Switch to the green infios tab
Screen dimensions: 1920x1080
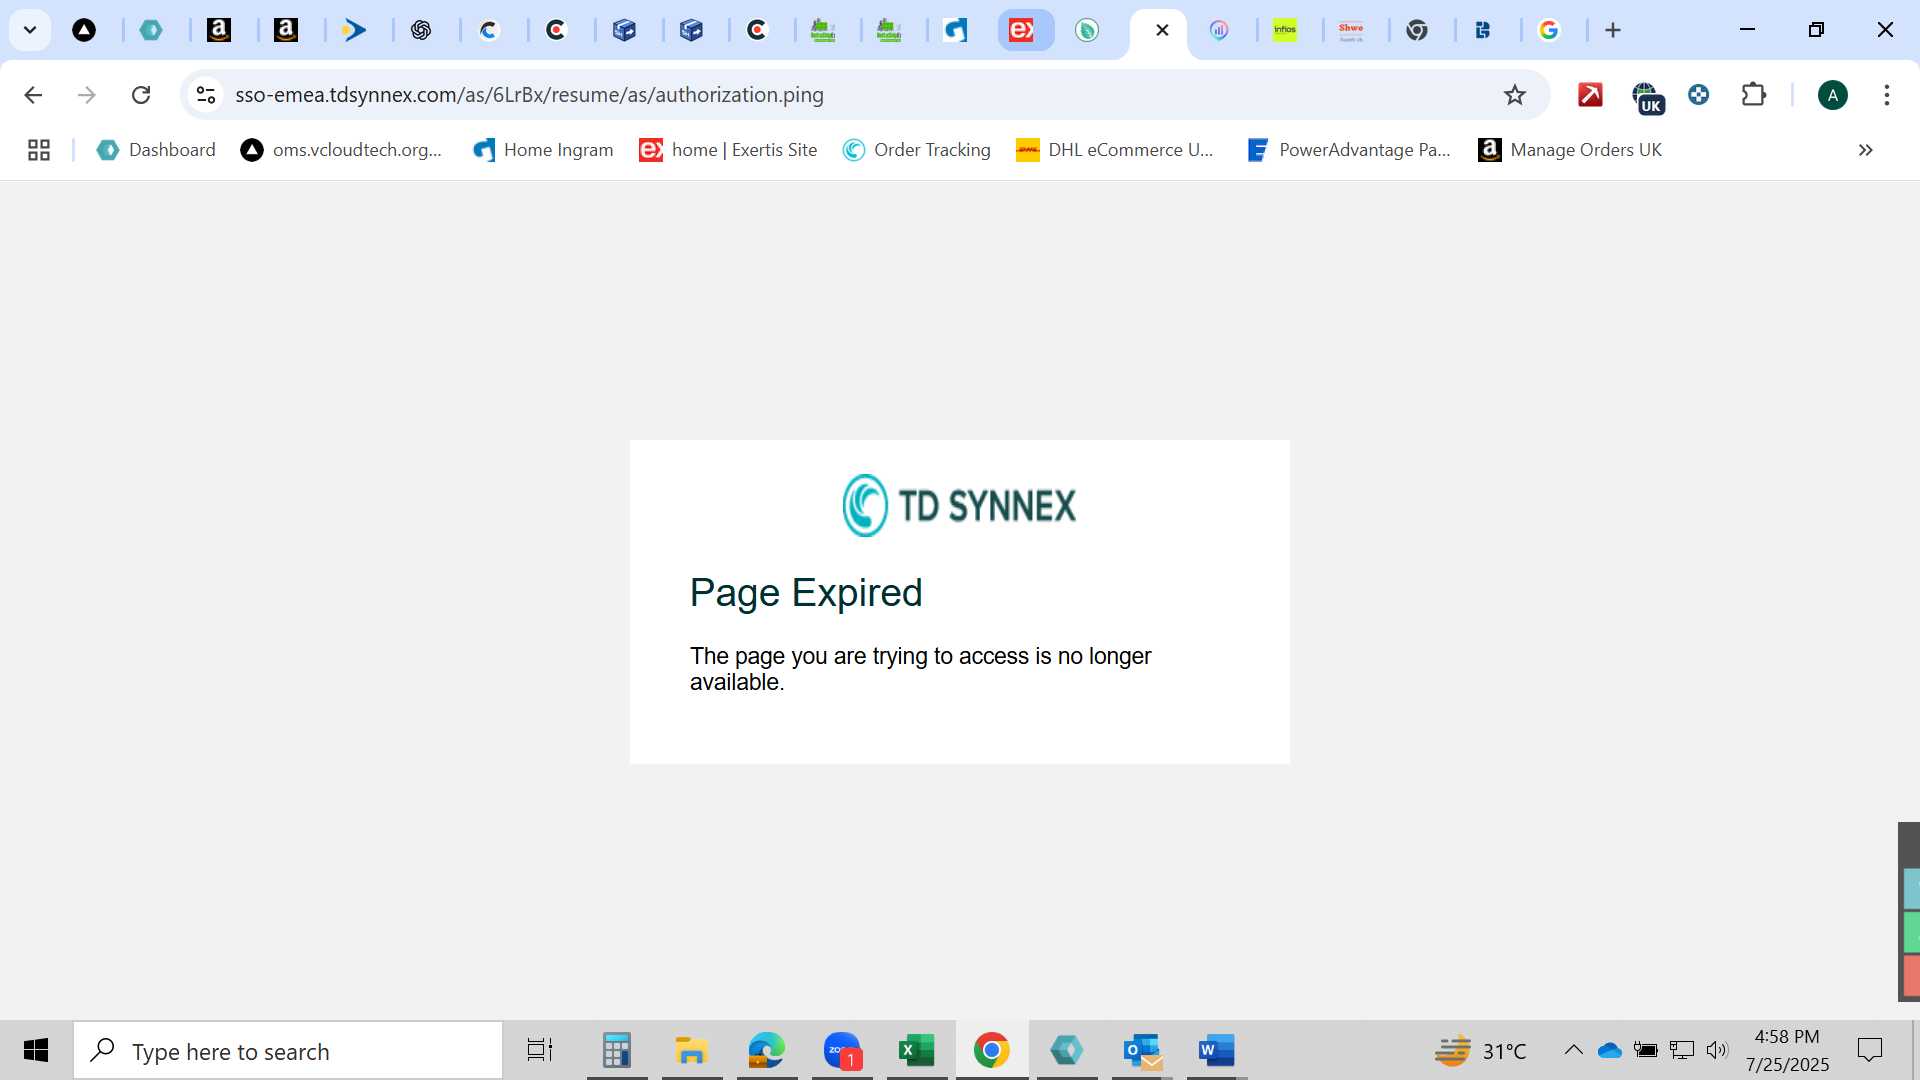tap(1285, 30)
